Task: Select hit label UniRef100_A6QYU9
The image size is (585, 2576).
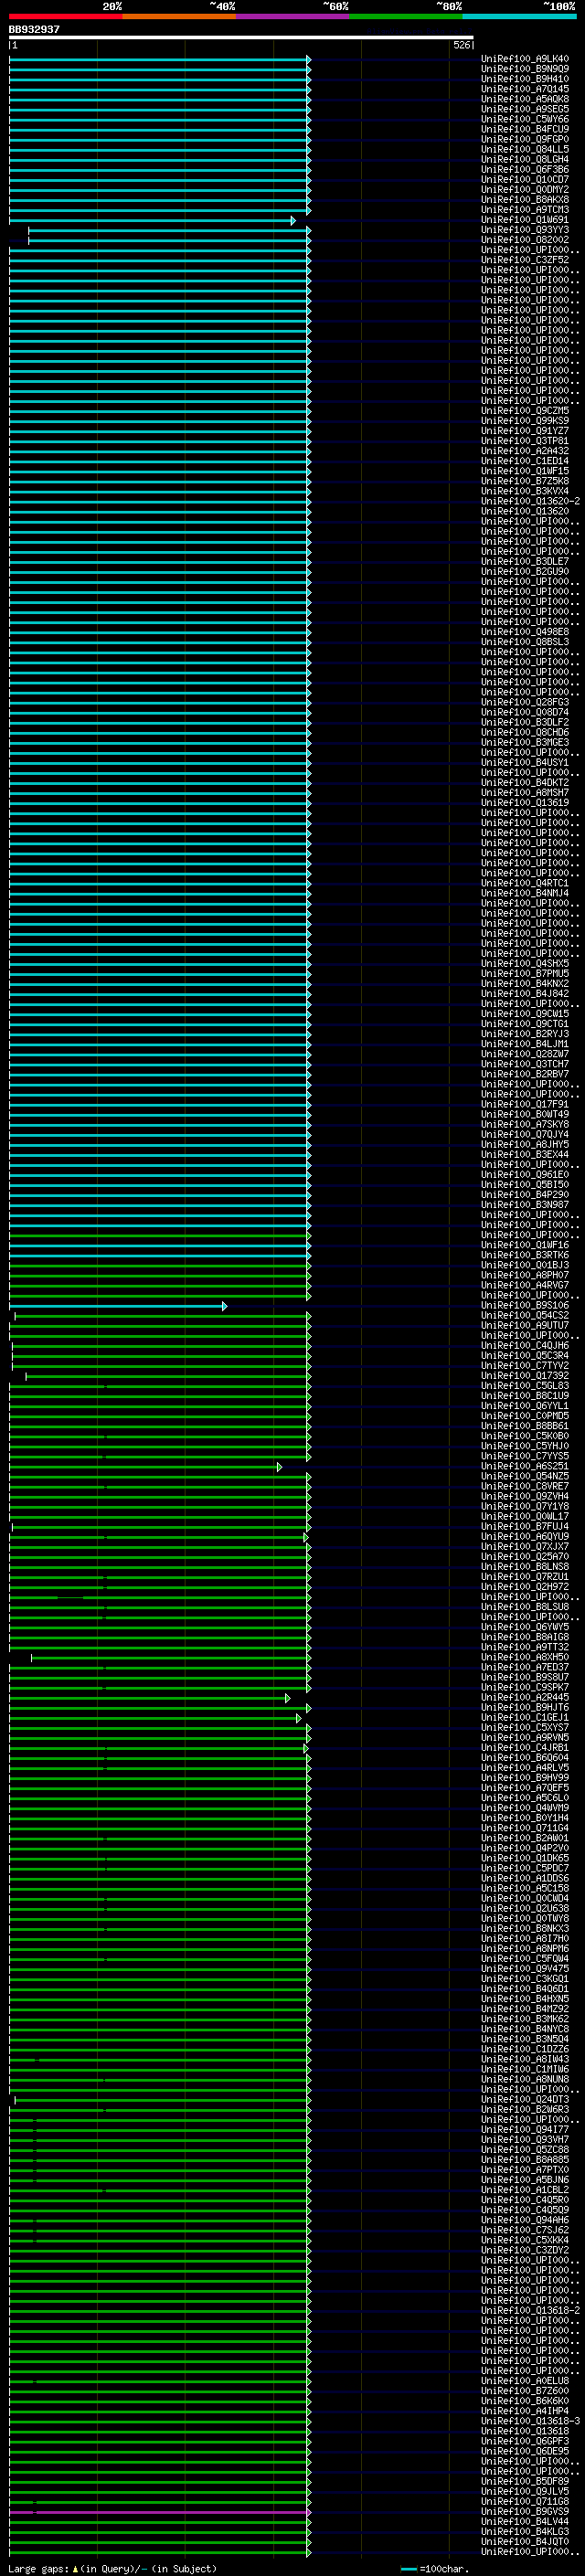Action: pyautogui.click(x=525, y=1536)
